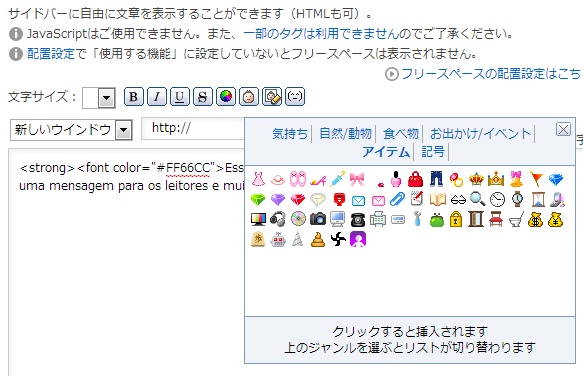Insert the yen money bag emoji

[555, 219]
